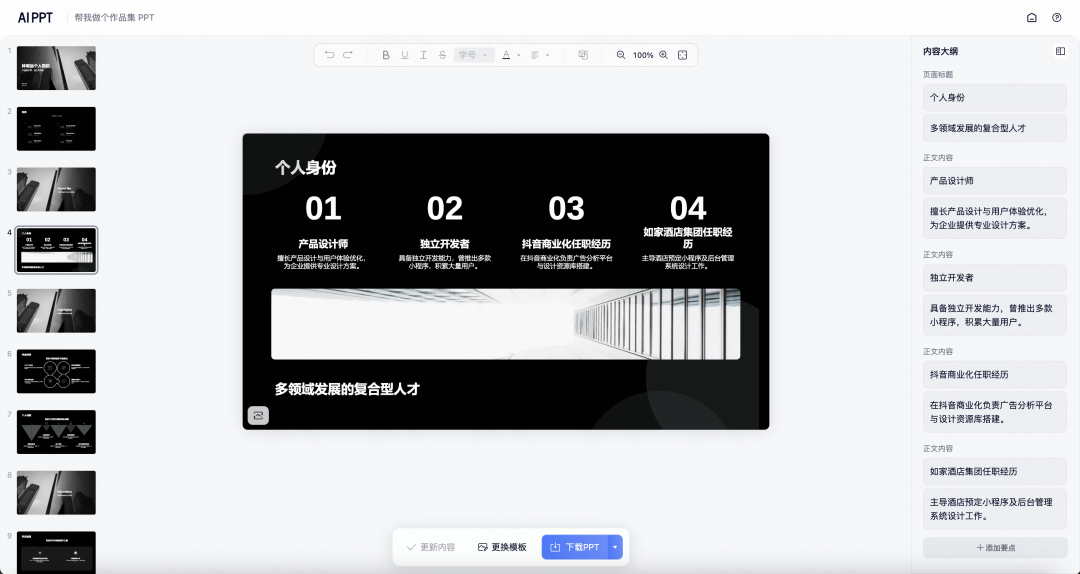Click the font color A icon
The image size is (1080, 574).
point(506,55)
